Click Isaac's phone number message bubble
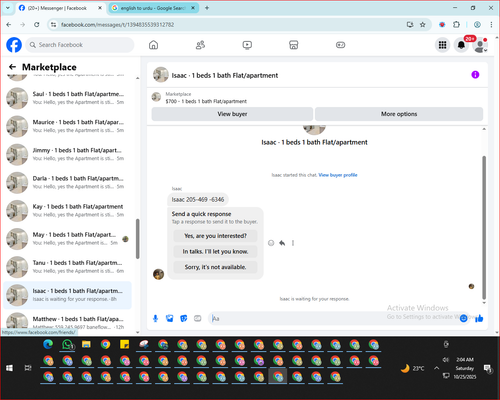The width and height of the screenshot is (500, 400). (198, 200)
